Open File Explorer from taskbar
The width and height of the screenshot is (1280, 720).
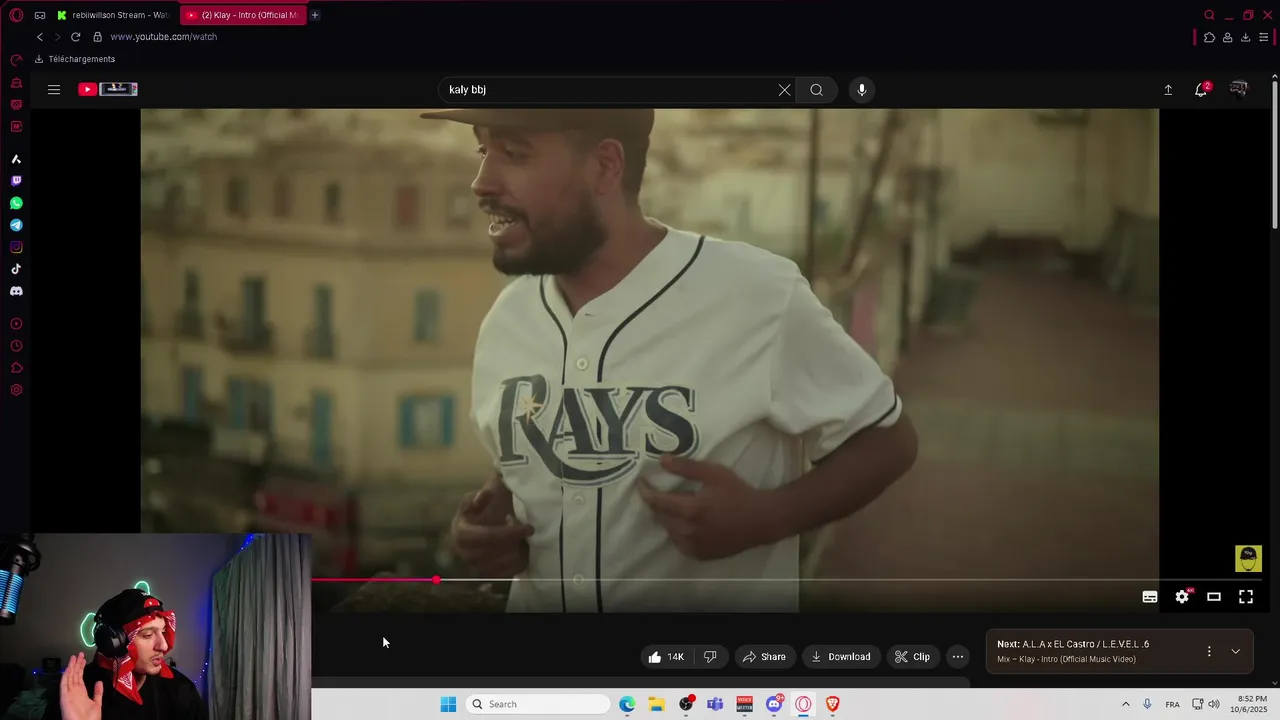pyautogui.click(x=656, y=704)
